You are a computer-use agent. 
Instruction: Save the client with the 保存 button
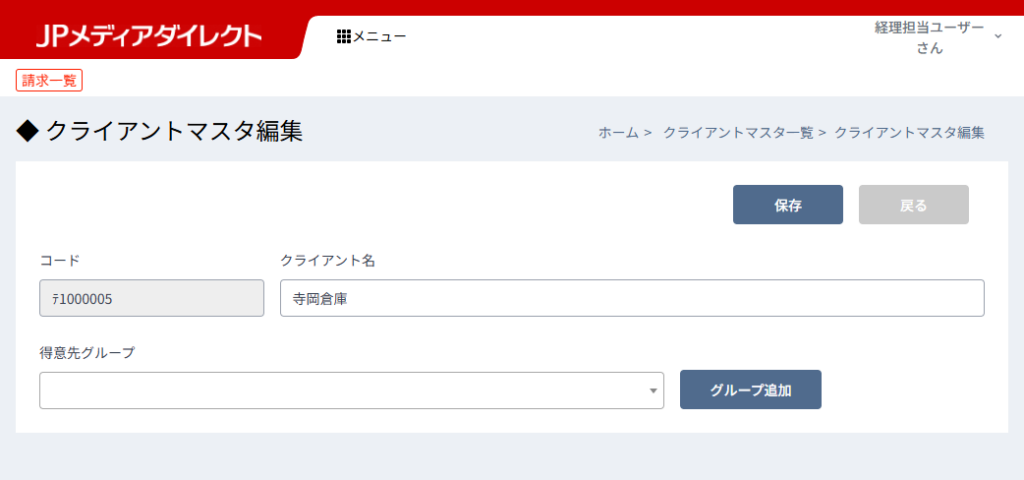pos(788,205)
